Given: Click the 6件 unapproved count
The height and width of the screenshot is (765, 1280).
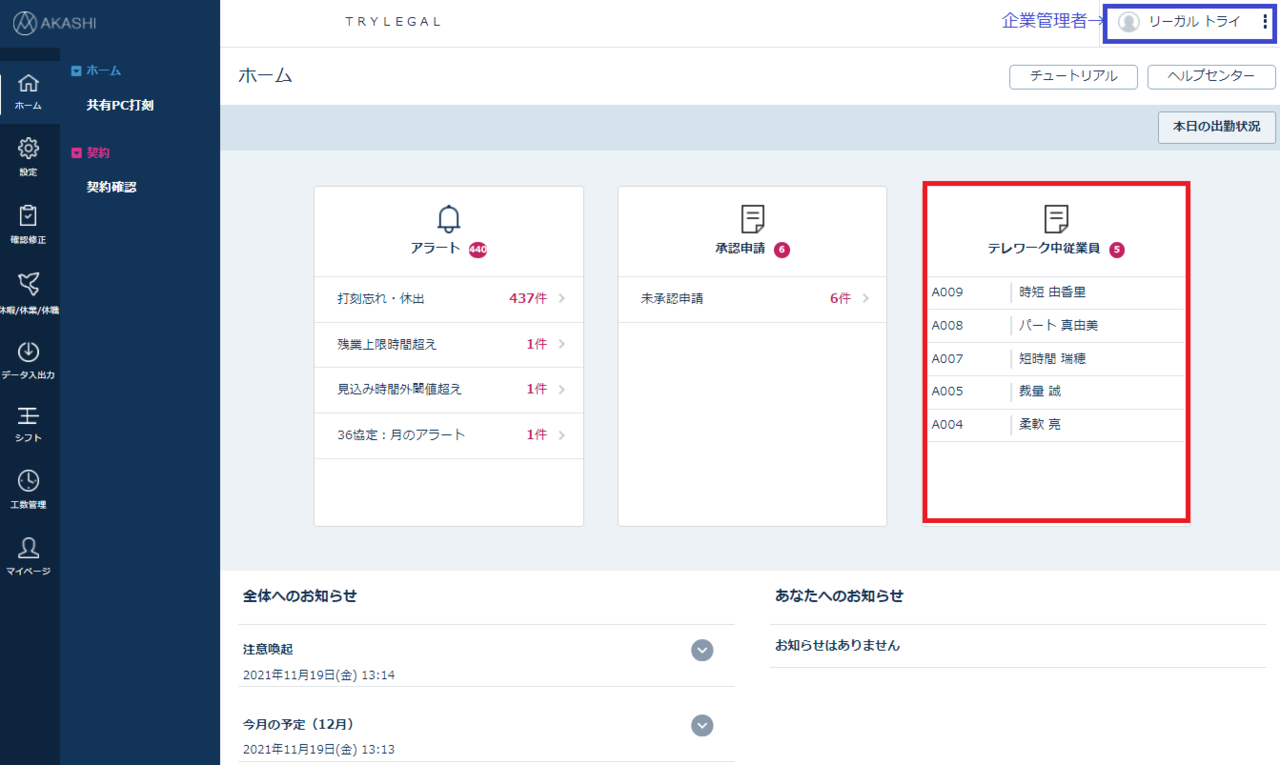Looking at the screenshot, I should point(840,298).
